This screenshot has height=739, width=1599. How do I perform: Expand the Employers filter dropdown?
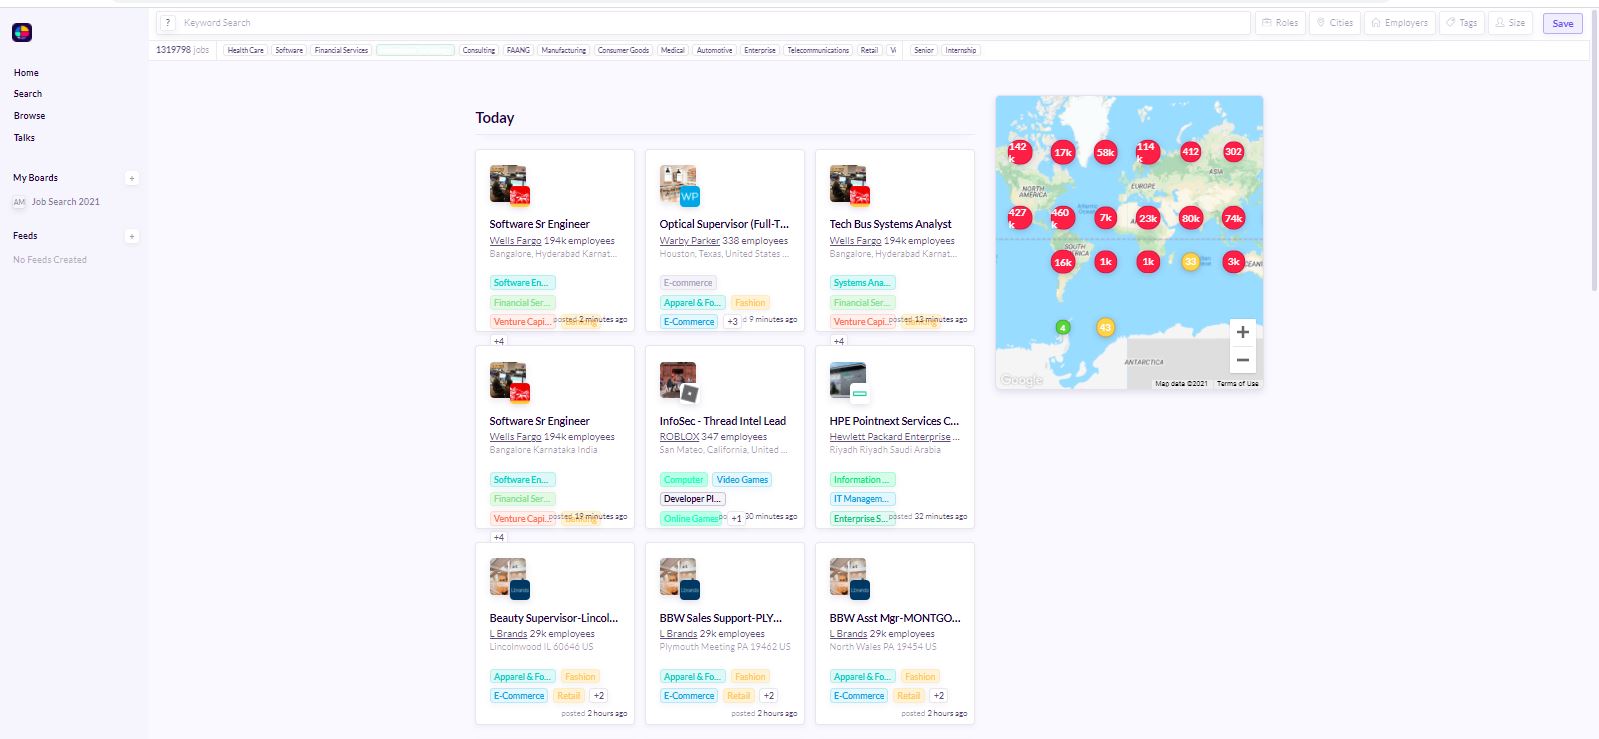click(1400, 23)
